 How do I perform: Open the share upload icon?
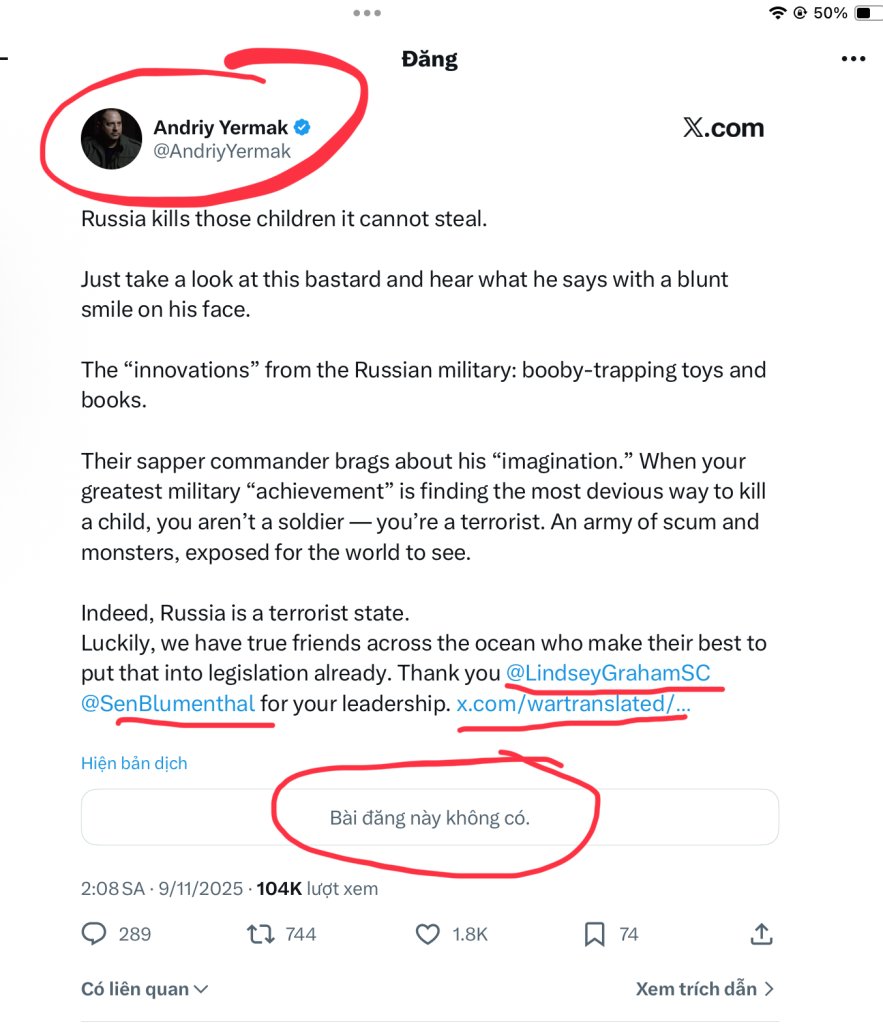761,934
